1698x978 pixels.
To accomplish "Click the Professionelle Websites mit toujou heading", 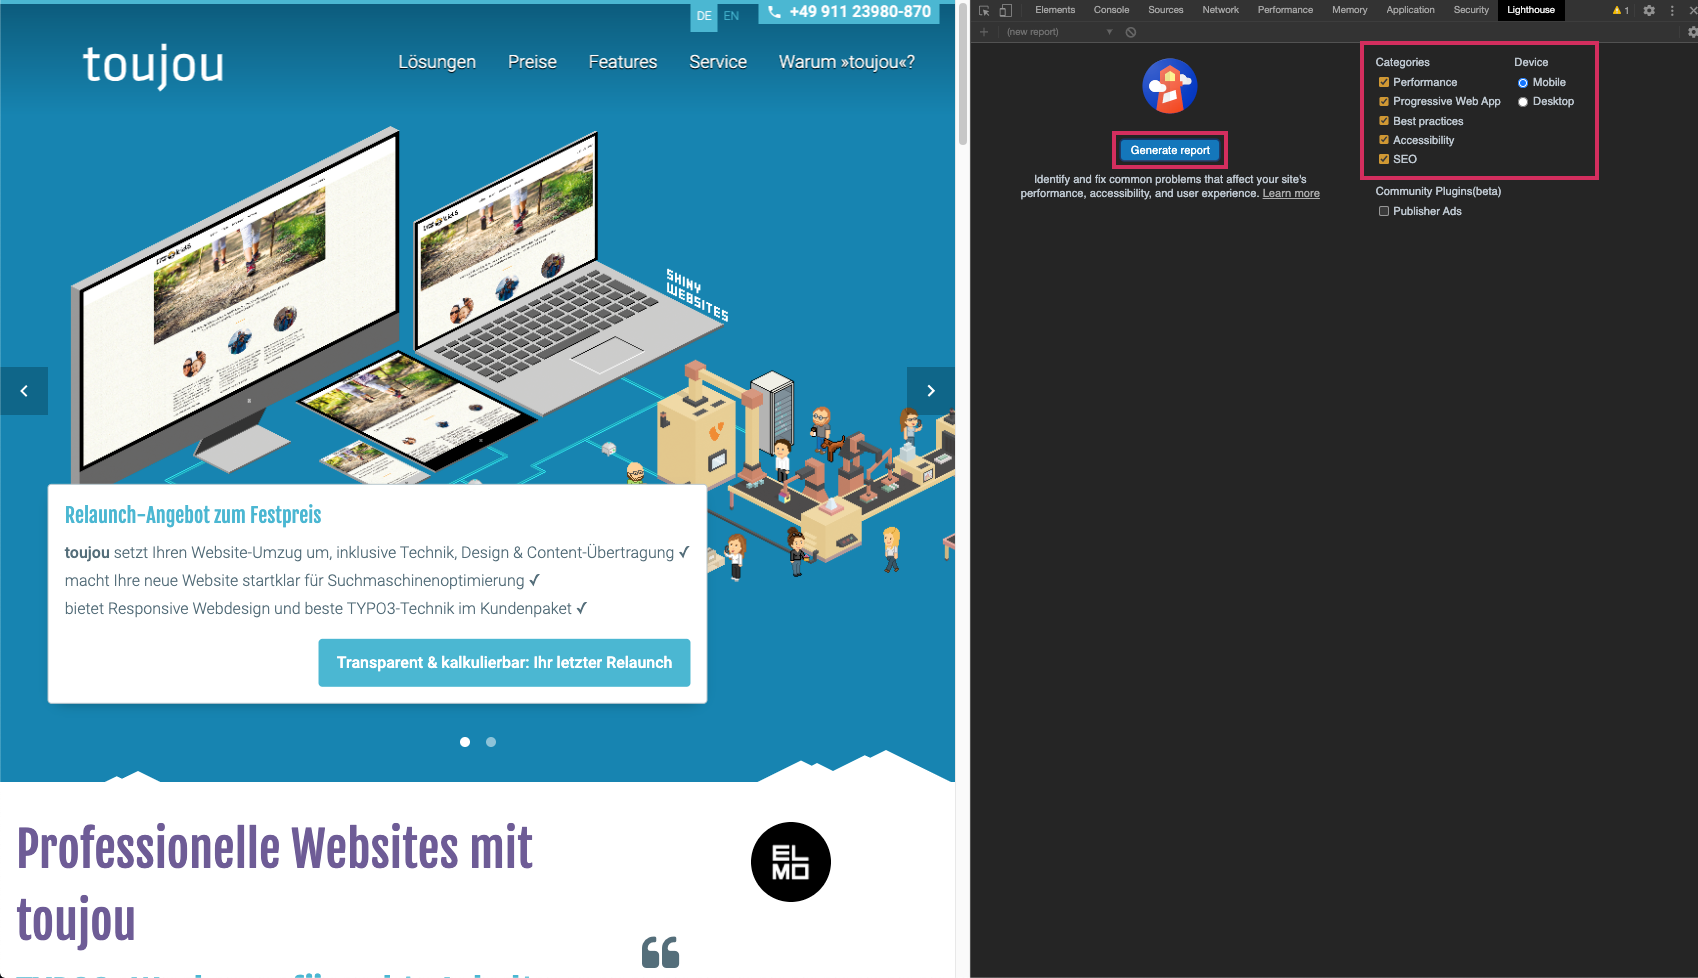I will (x=275, y=884).
